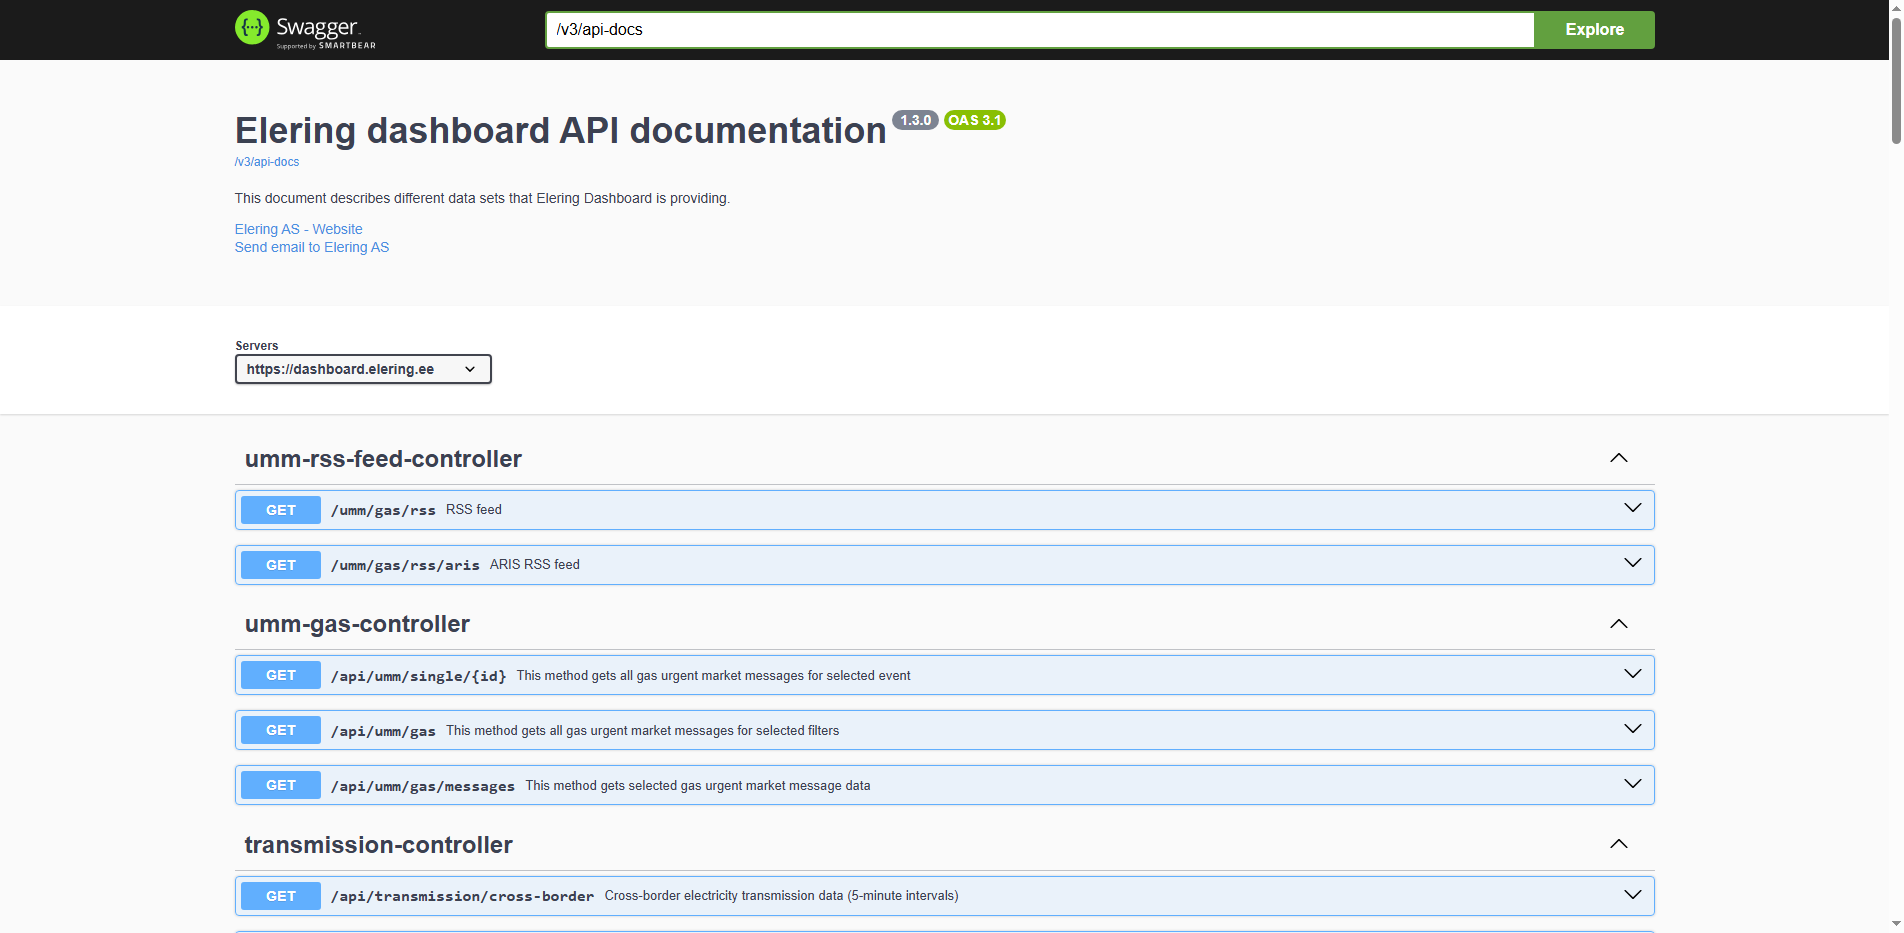1904x933 pixels.
Task: Expand the /api/umm/gas/messages endpoint
Action: [1633, 784]
